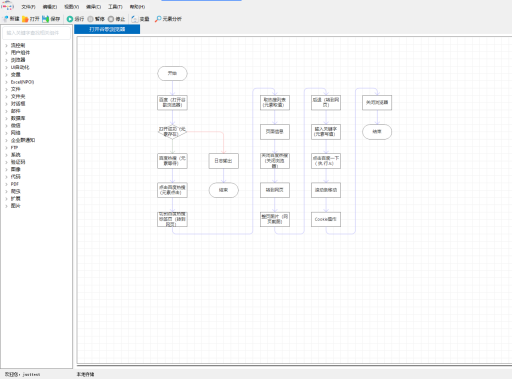Expand the 流控制 category chevron
The height and width of the screenshot is (379, 512).
pyautogui.click(x=6, y=45)
